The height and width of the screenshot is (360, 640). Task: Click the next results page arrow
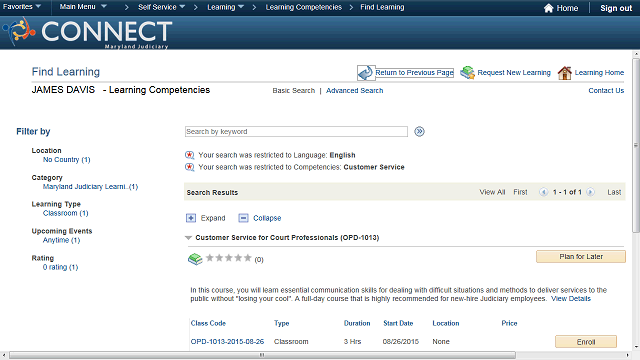(x=590, y=192)
